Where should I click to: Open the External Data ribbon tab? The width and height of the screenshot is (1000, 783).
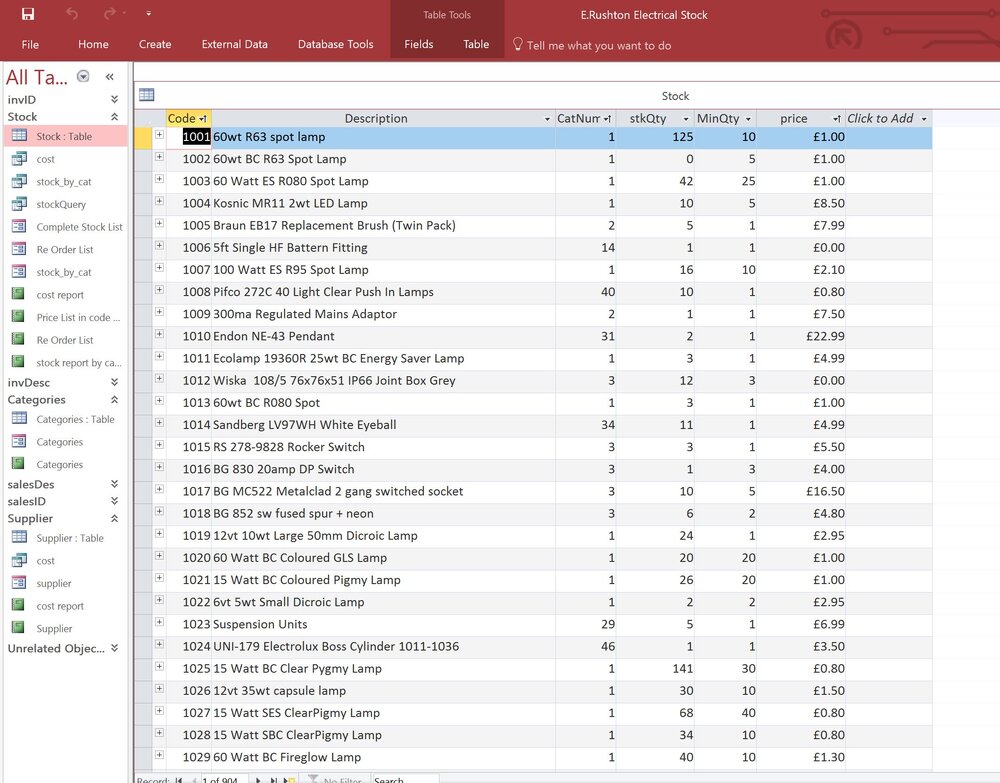click(235, 45)
